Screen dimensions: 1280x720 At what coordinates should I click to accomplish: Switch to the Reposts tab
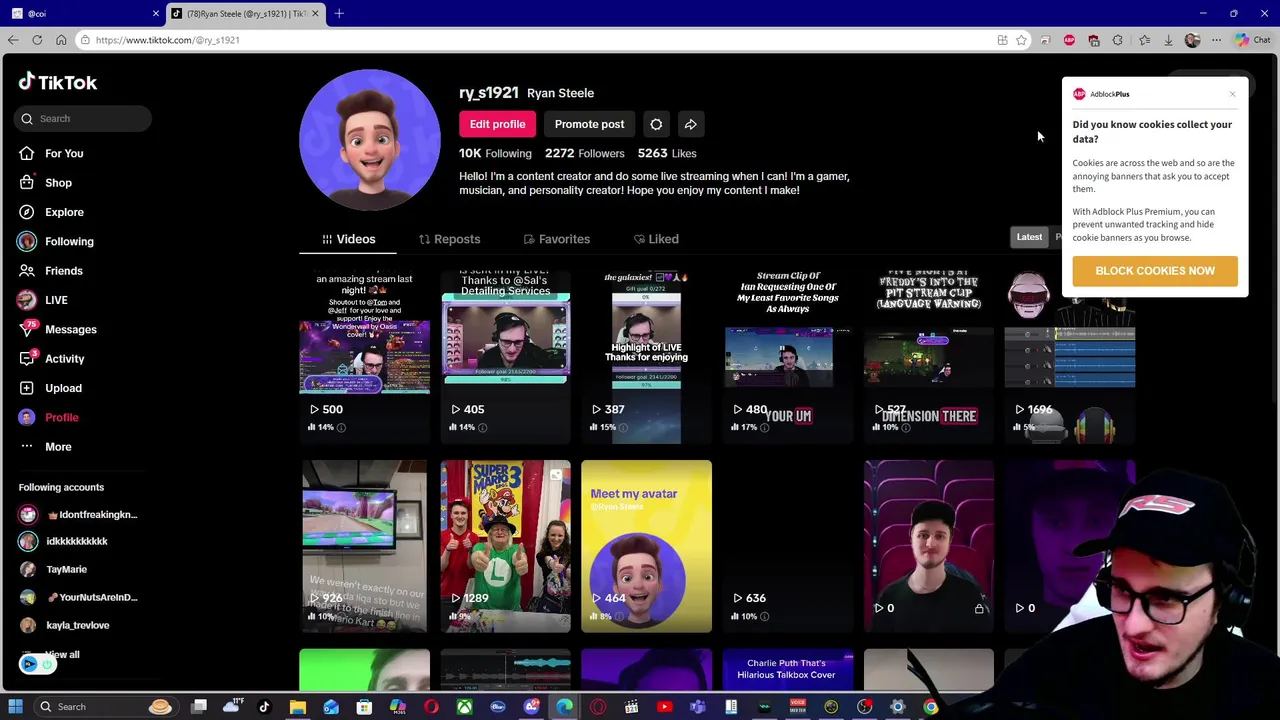coord(450,239)
